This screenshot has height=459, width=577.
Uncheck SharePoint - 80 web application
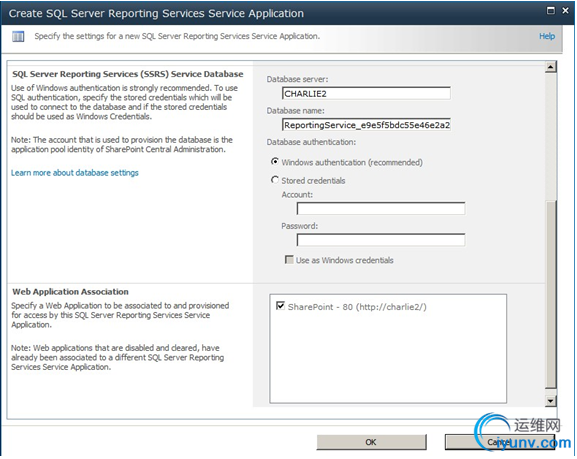(280, 306)
